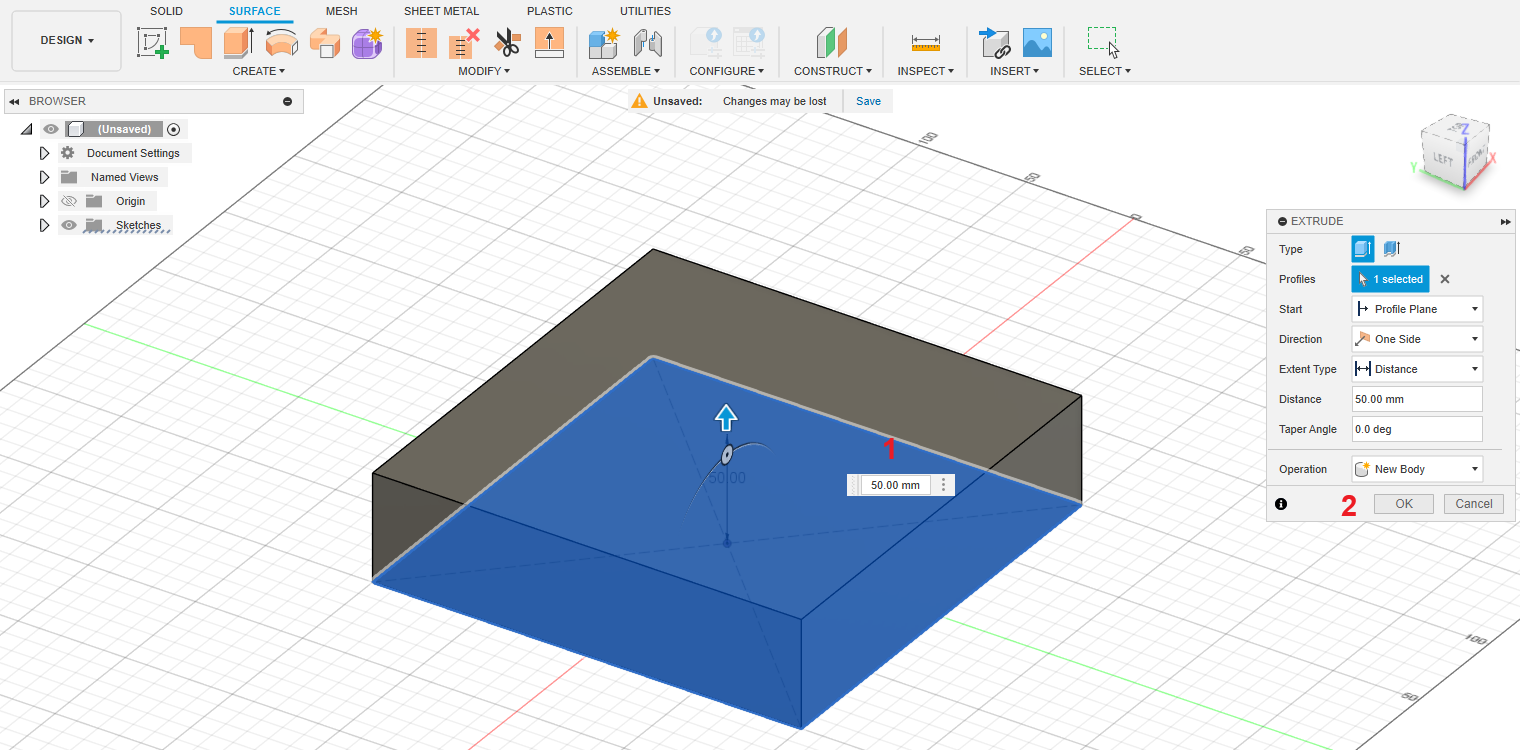Toggle visibility of the Origin folder
Image resolution: width=1520 pixels, height=750 pixels.
click(x=69, y=201)
